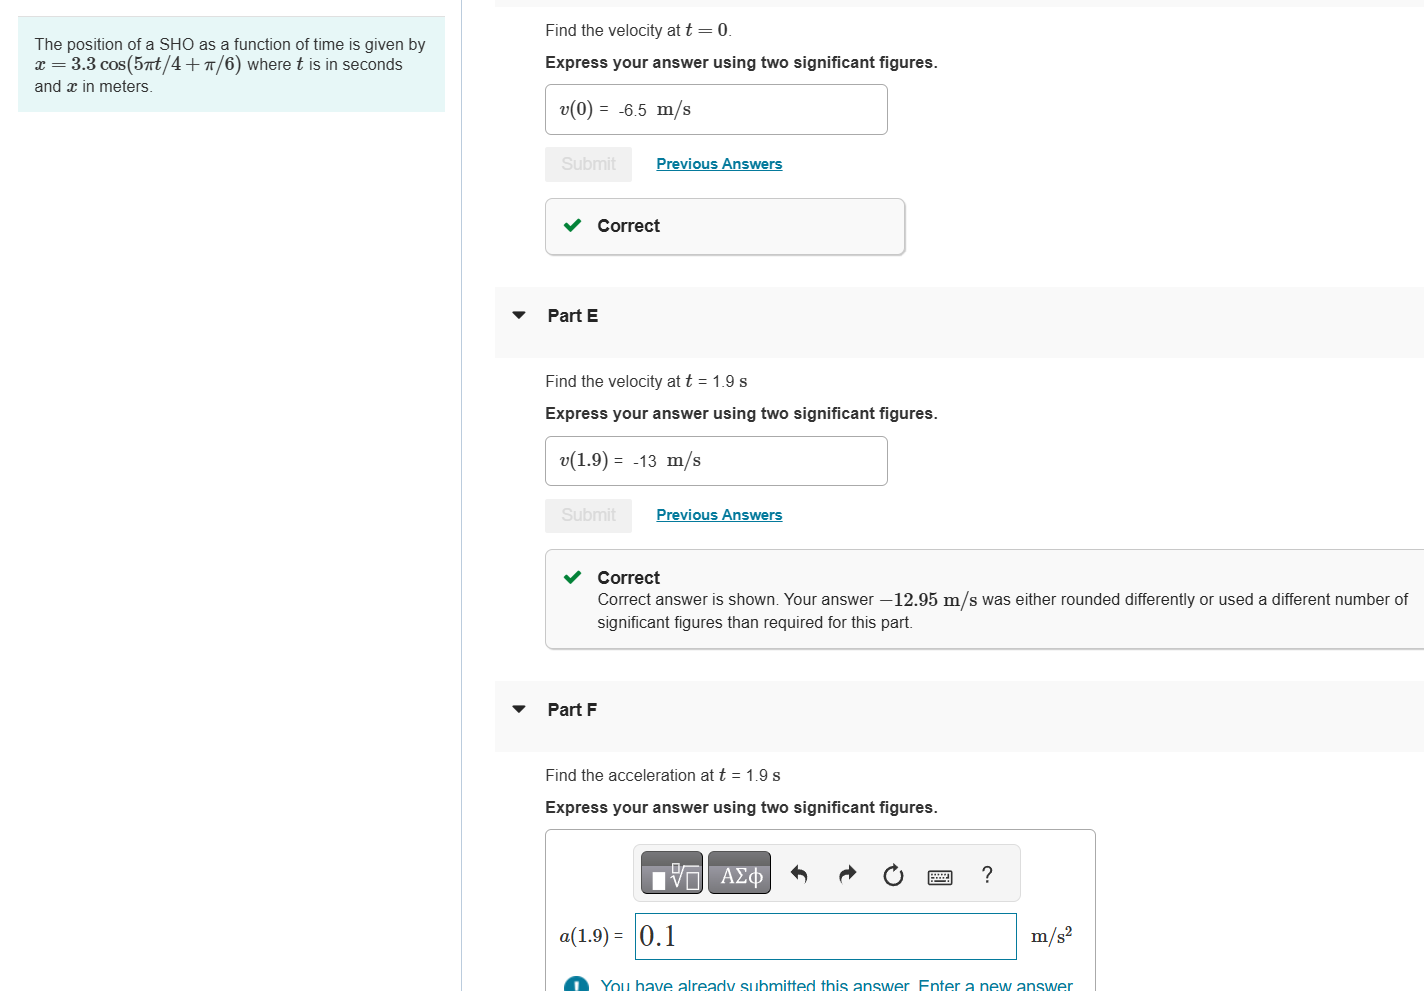This screenshot has height=991, width=1424.
Task: Click the SHO position equation text
Action: point(138,64)
